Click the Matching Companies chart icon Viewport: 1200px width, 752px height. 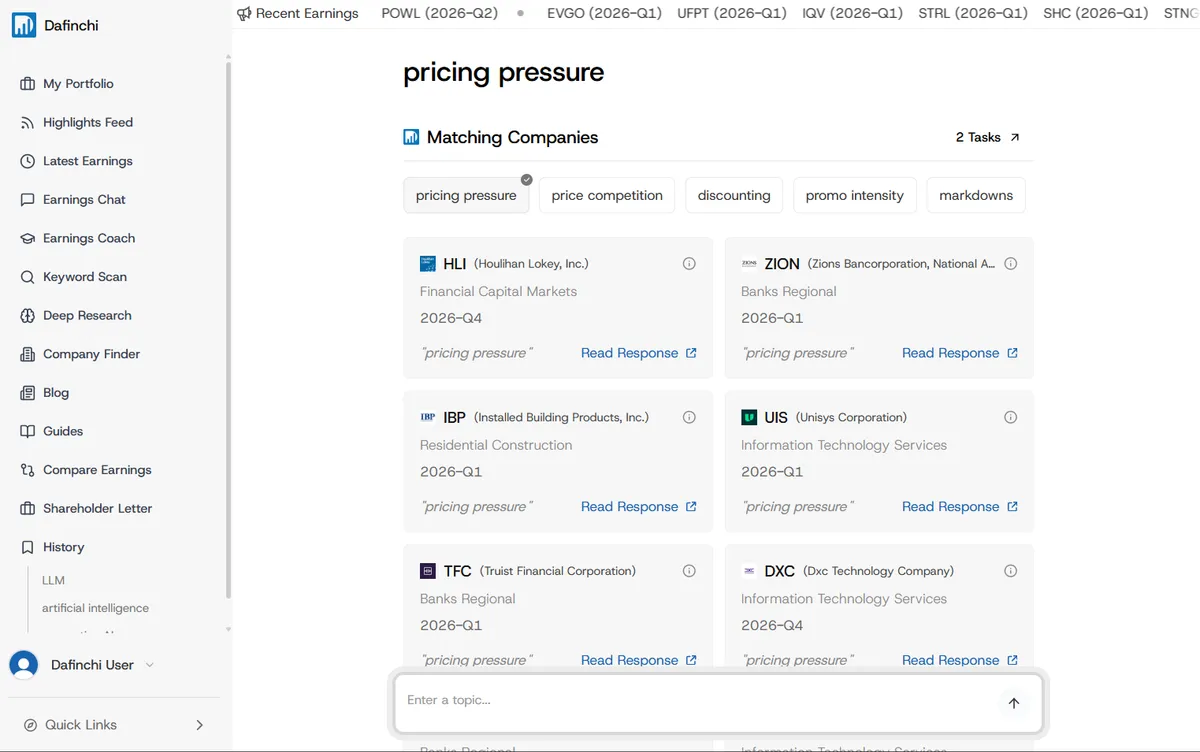tap(411, 137)
